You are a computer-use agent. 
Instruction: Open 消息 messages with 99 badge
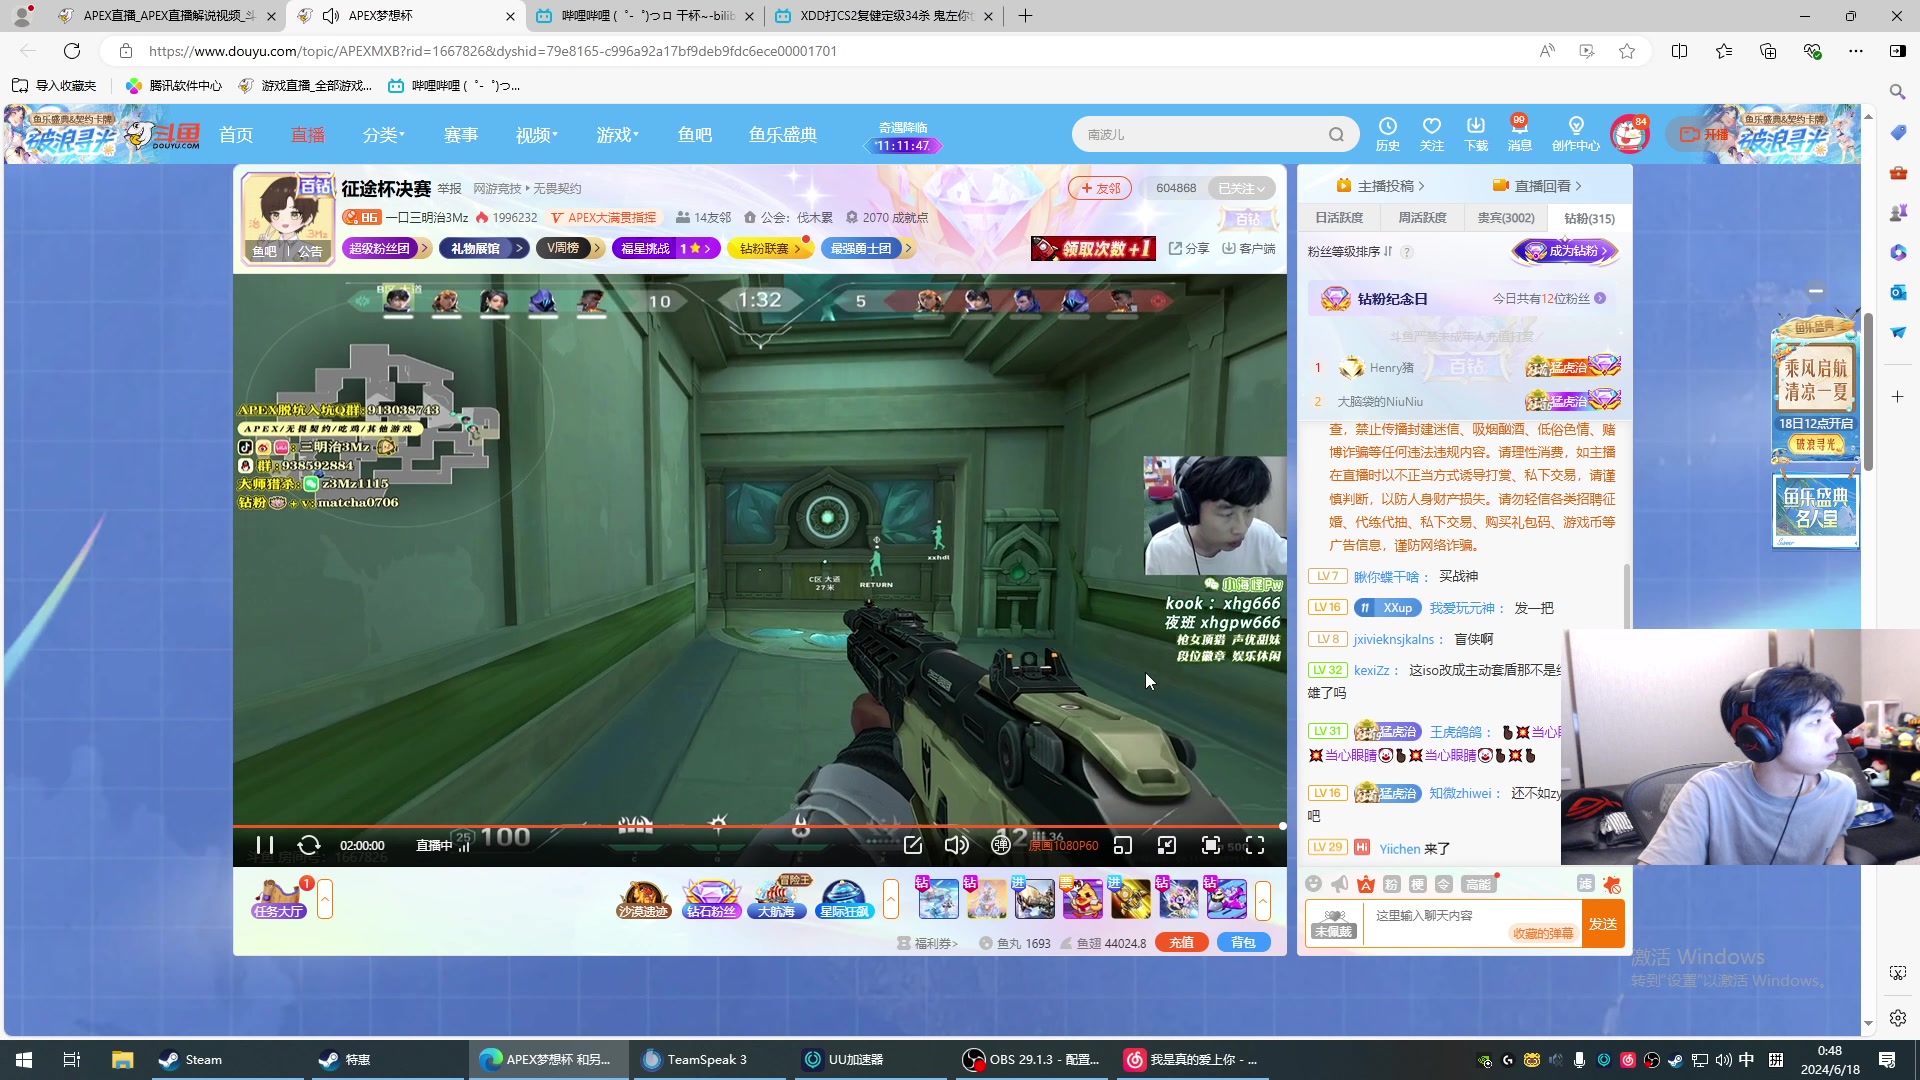1520,134
